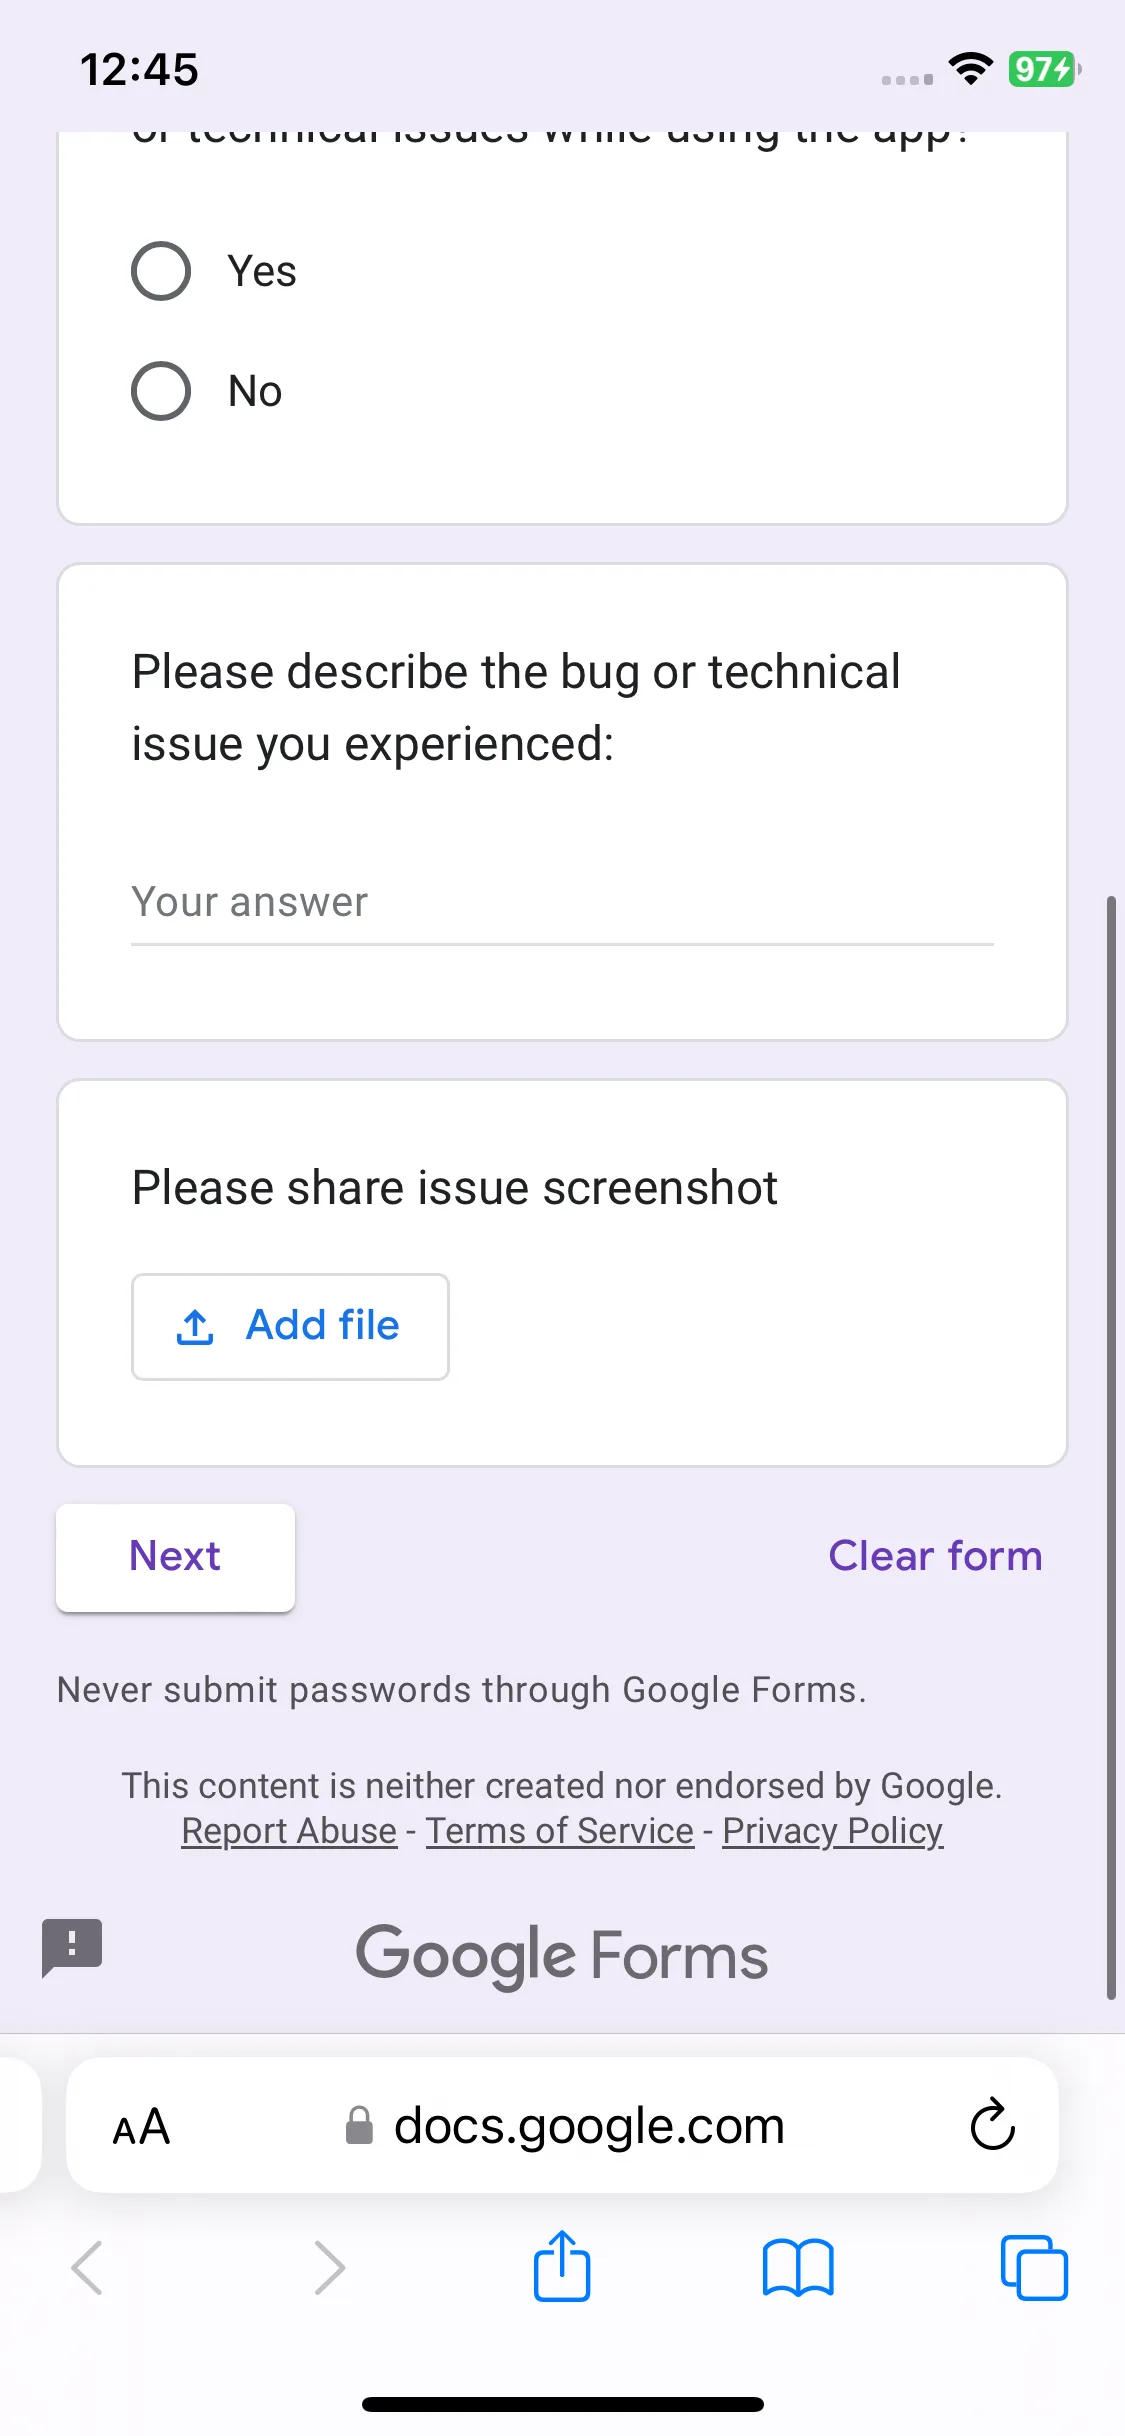
Task: Tap the bug description answer field
Action: pyautogui.click(x=562, y=903)
